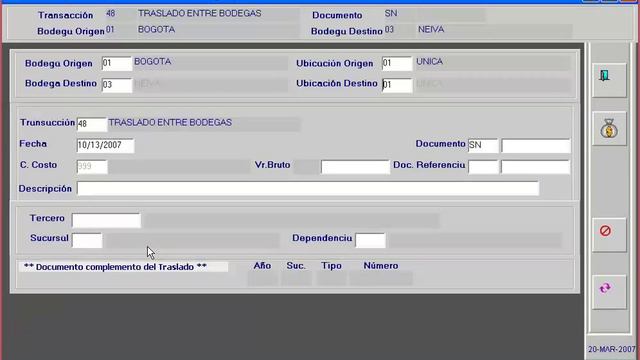Click TRASLADO ENTRE BODEGAS beside Transacción field

tap(170, 122)
